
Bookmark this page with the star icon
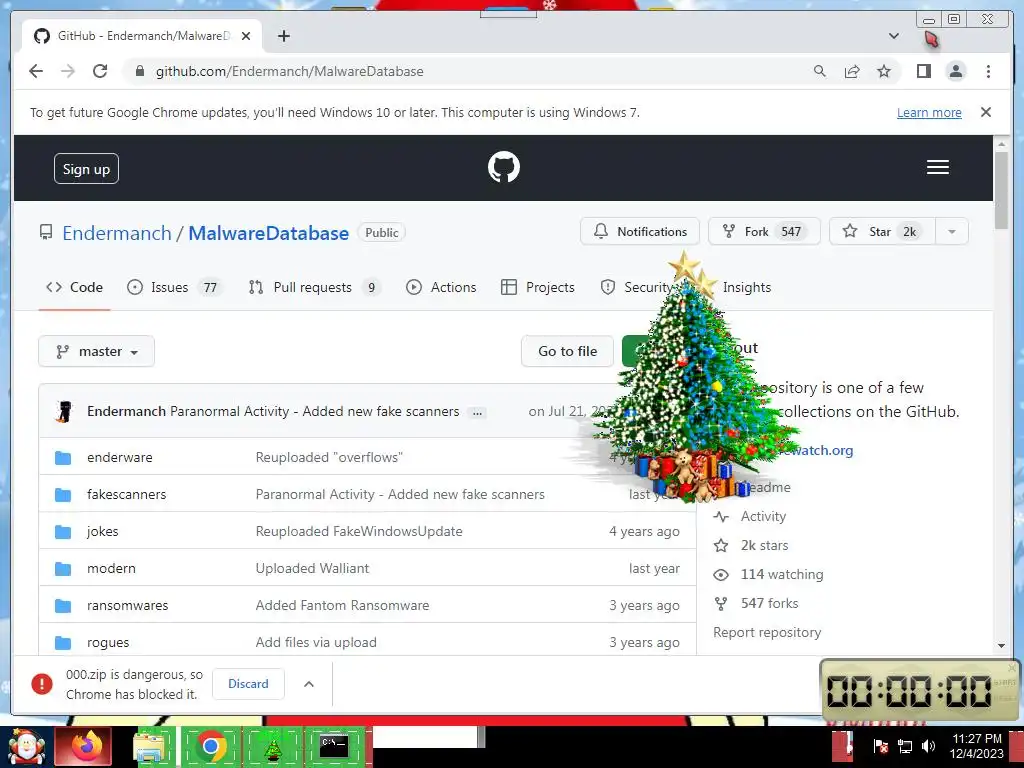884,71
